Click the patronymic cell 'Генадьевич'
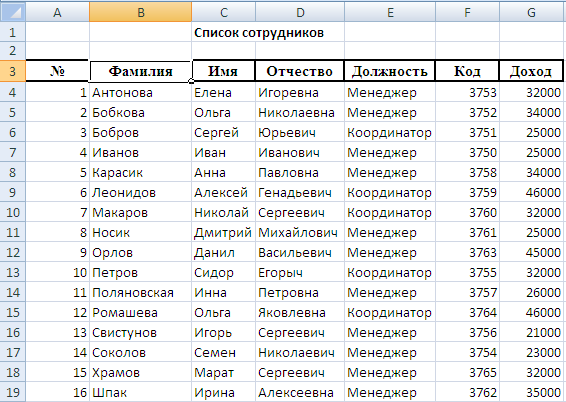This screenshot has width=566, height=402. pos(300,192)
